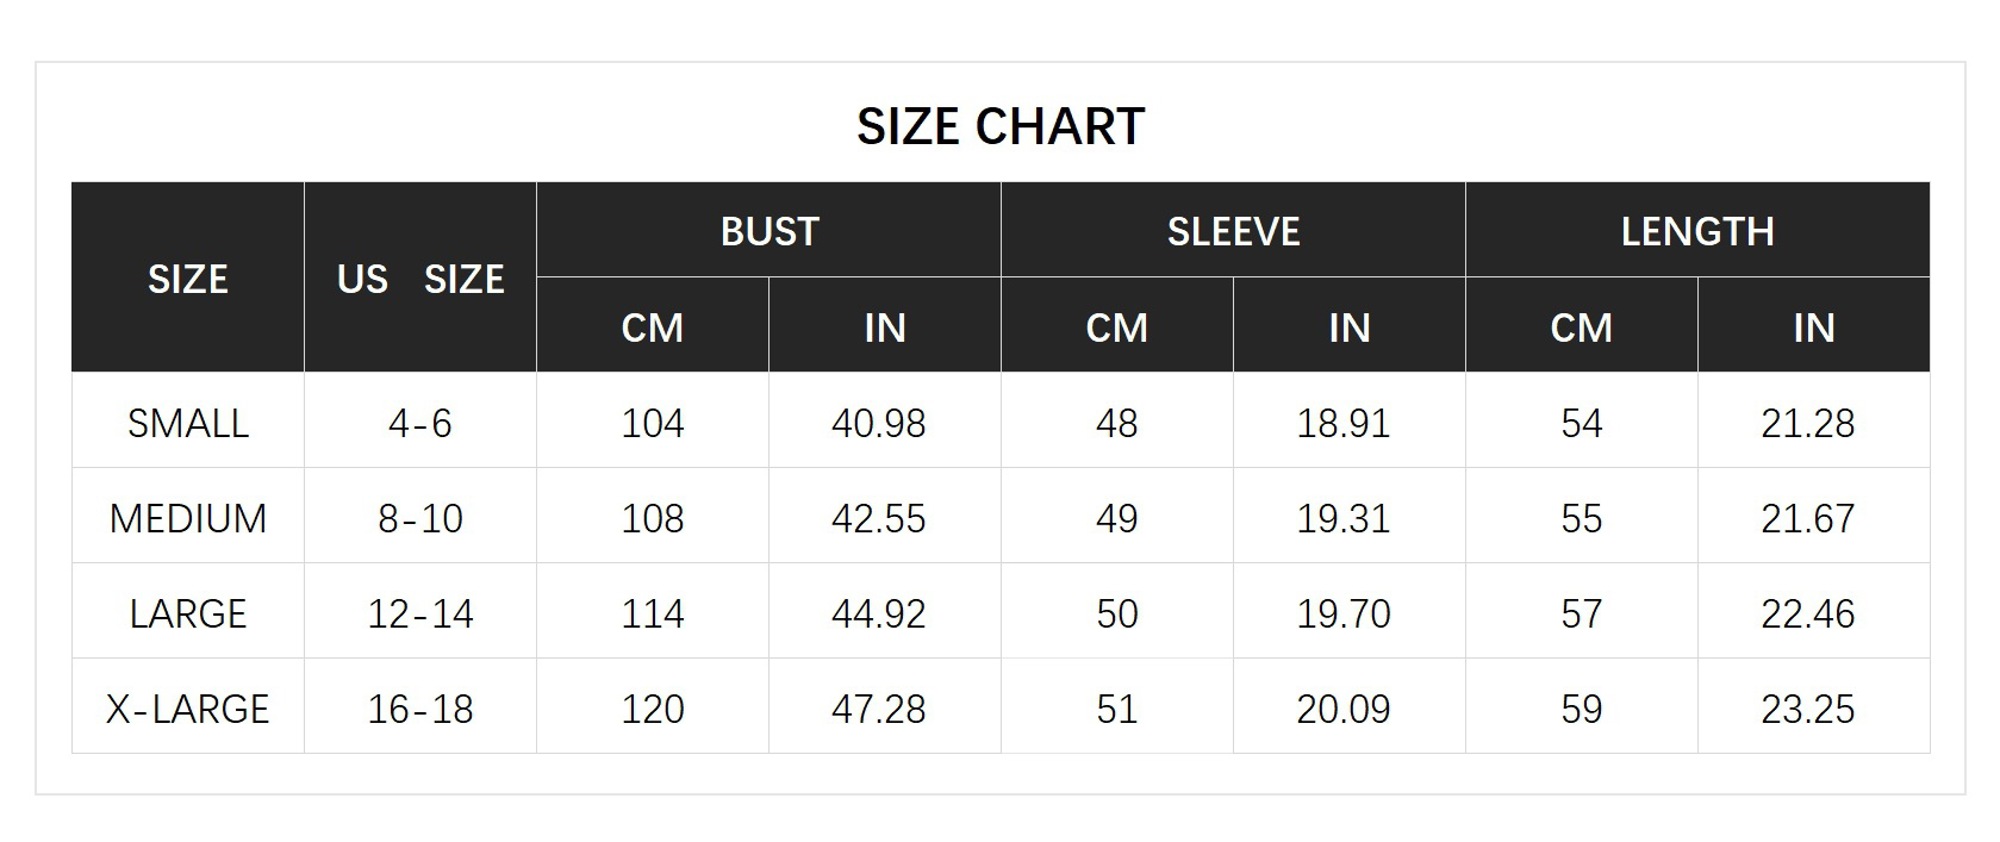Select the LARGE size row label

(188, 613)
